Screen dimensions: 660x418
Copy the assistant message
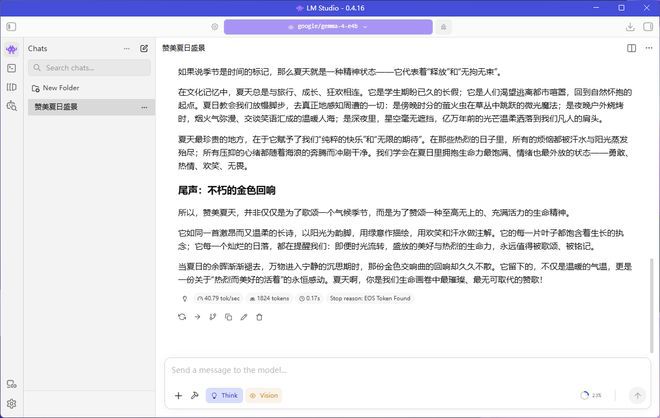tap(228, 317)
